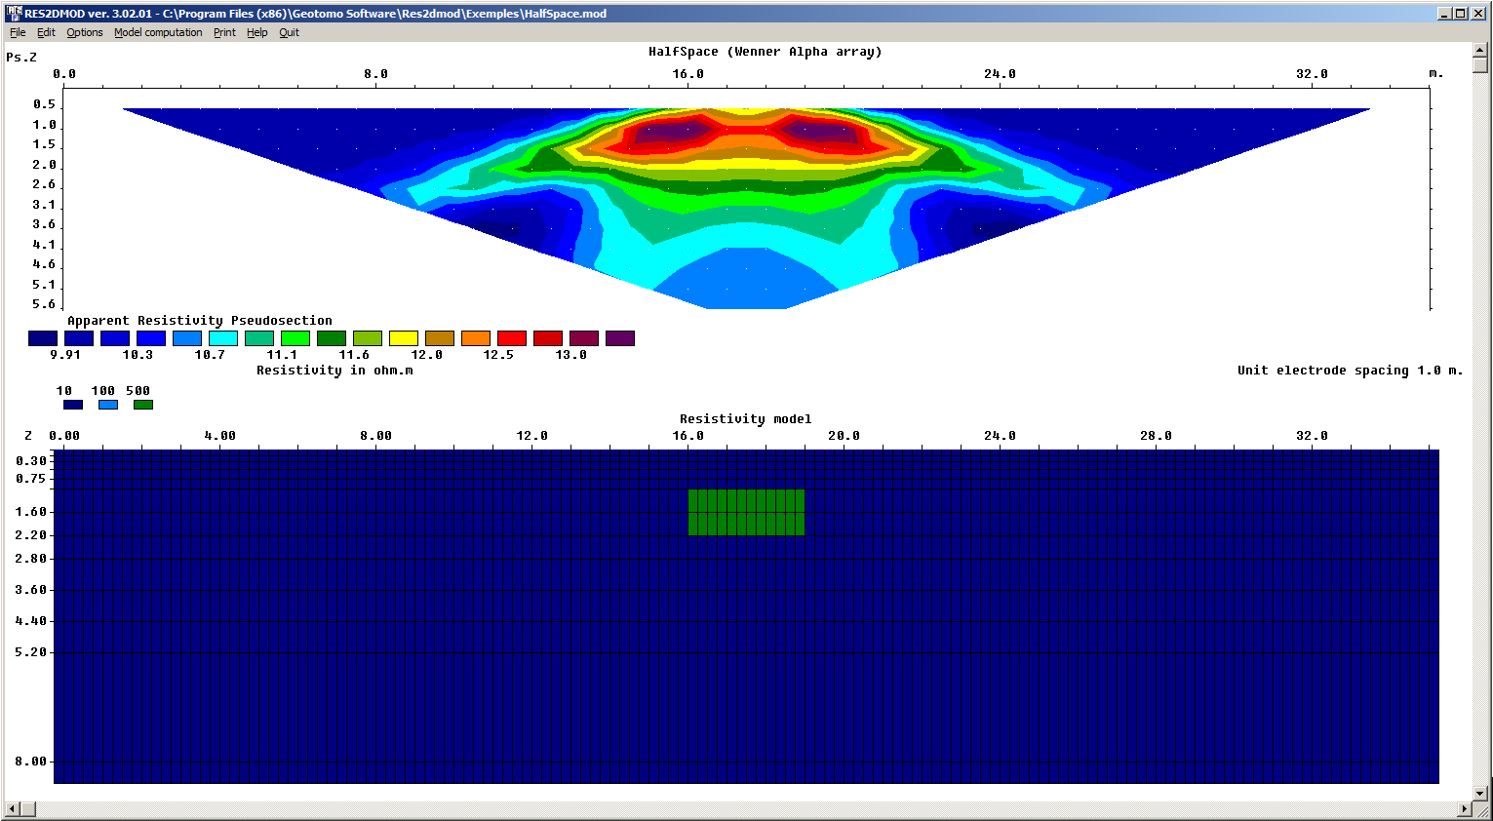The width and height of the screenshot is (1493, 821).
Task: Select the darkest navy swatch starting the legend
Action: [x=43, y=338]
